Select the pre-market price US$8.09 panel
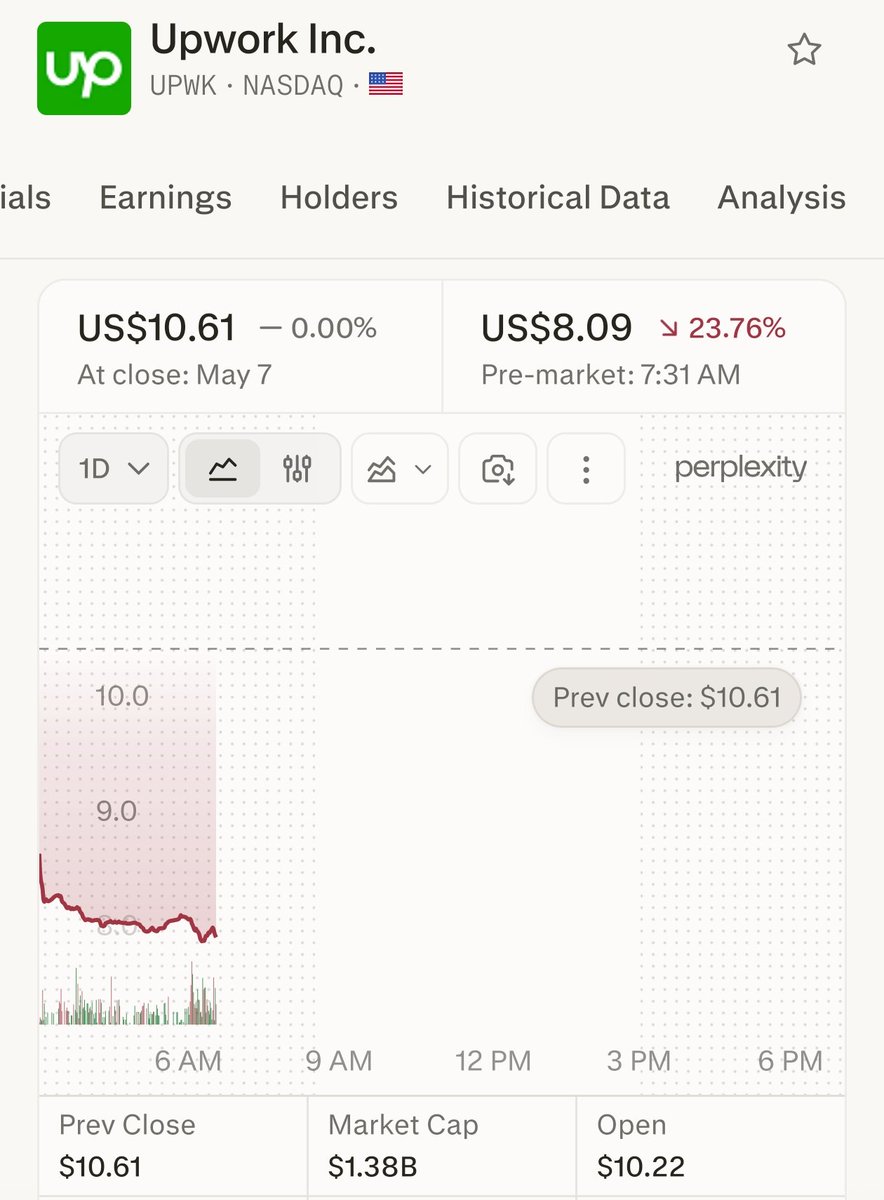 643,347
